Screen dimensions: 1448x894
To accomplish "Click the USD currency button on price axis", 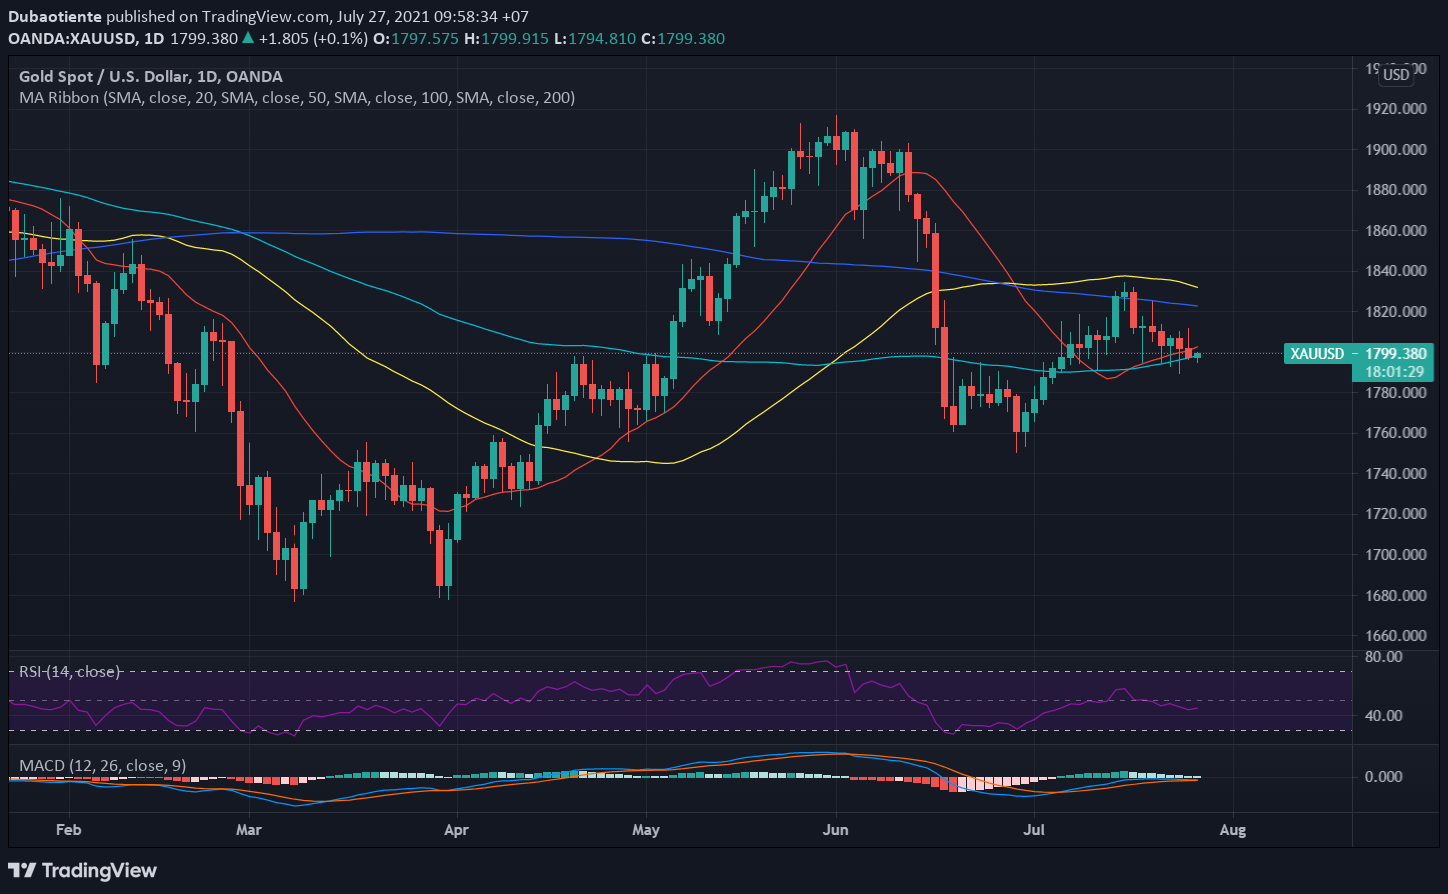I will (1395, 74).
